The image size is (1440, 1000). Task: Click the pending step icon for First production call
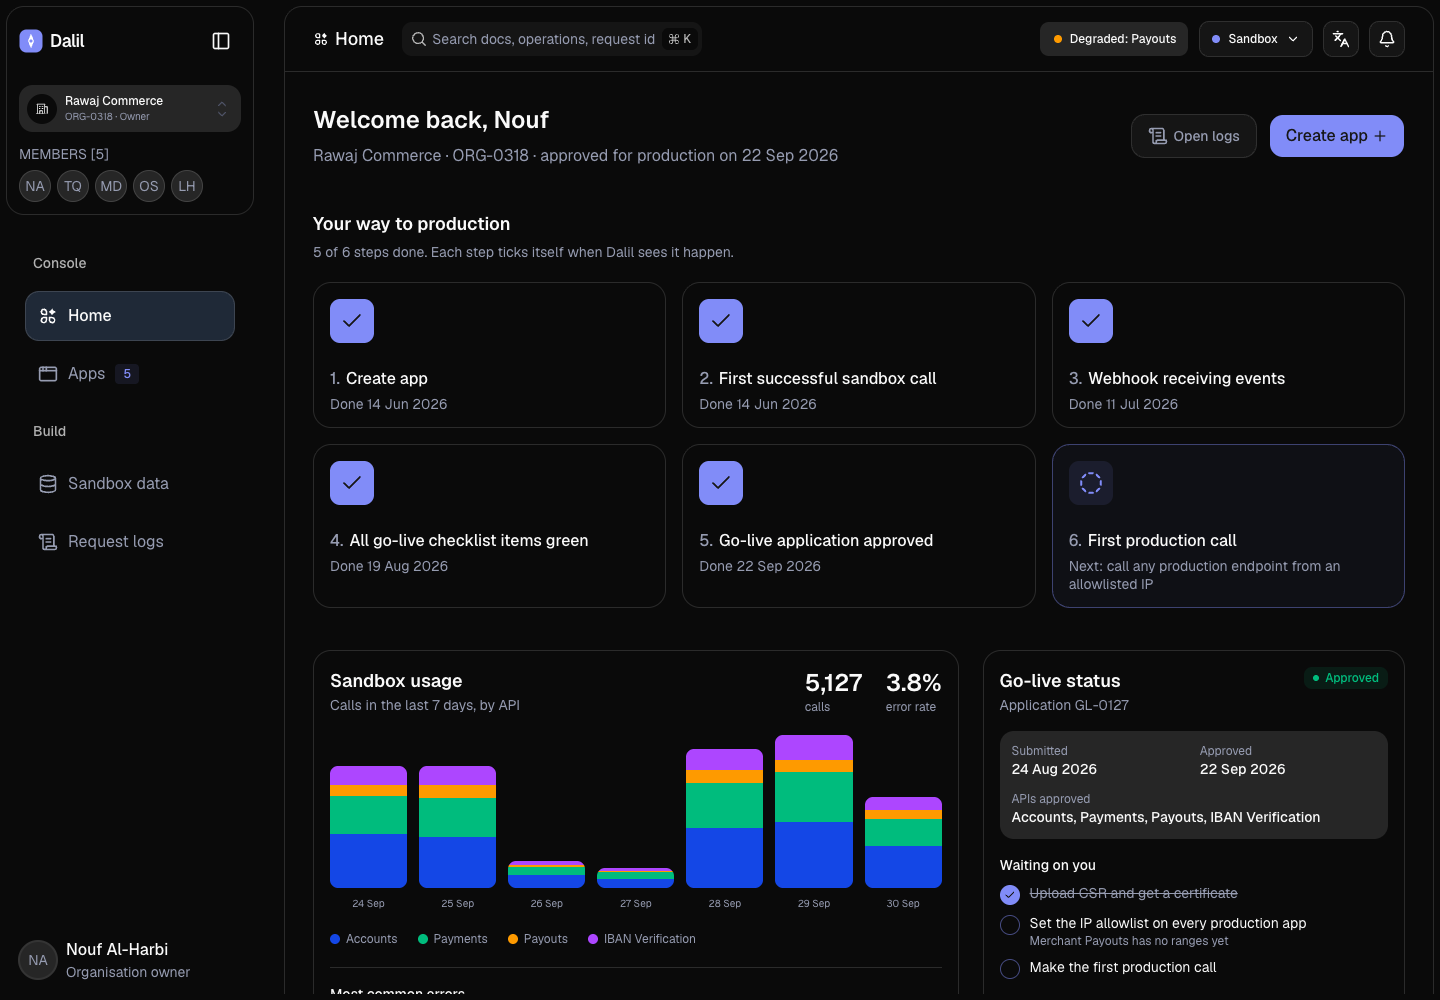(1091, 483)
